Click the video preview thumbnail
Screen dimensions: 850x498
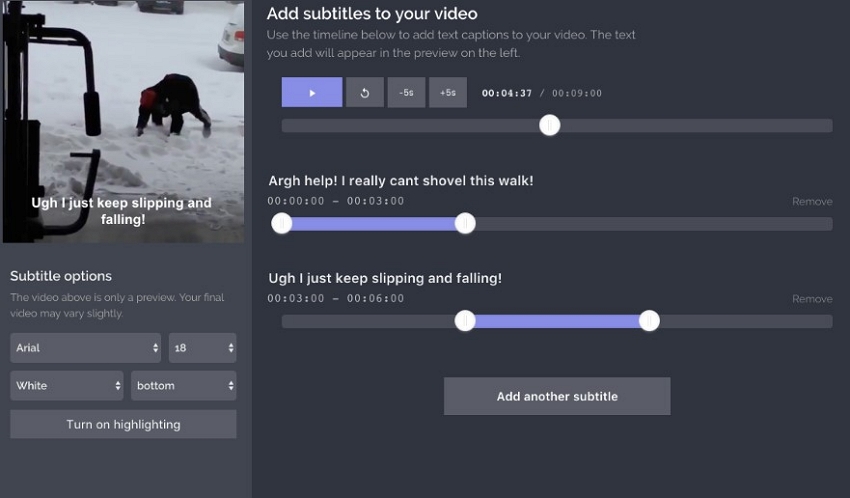pyautogui.click(x=123, y=121)
